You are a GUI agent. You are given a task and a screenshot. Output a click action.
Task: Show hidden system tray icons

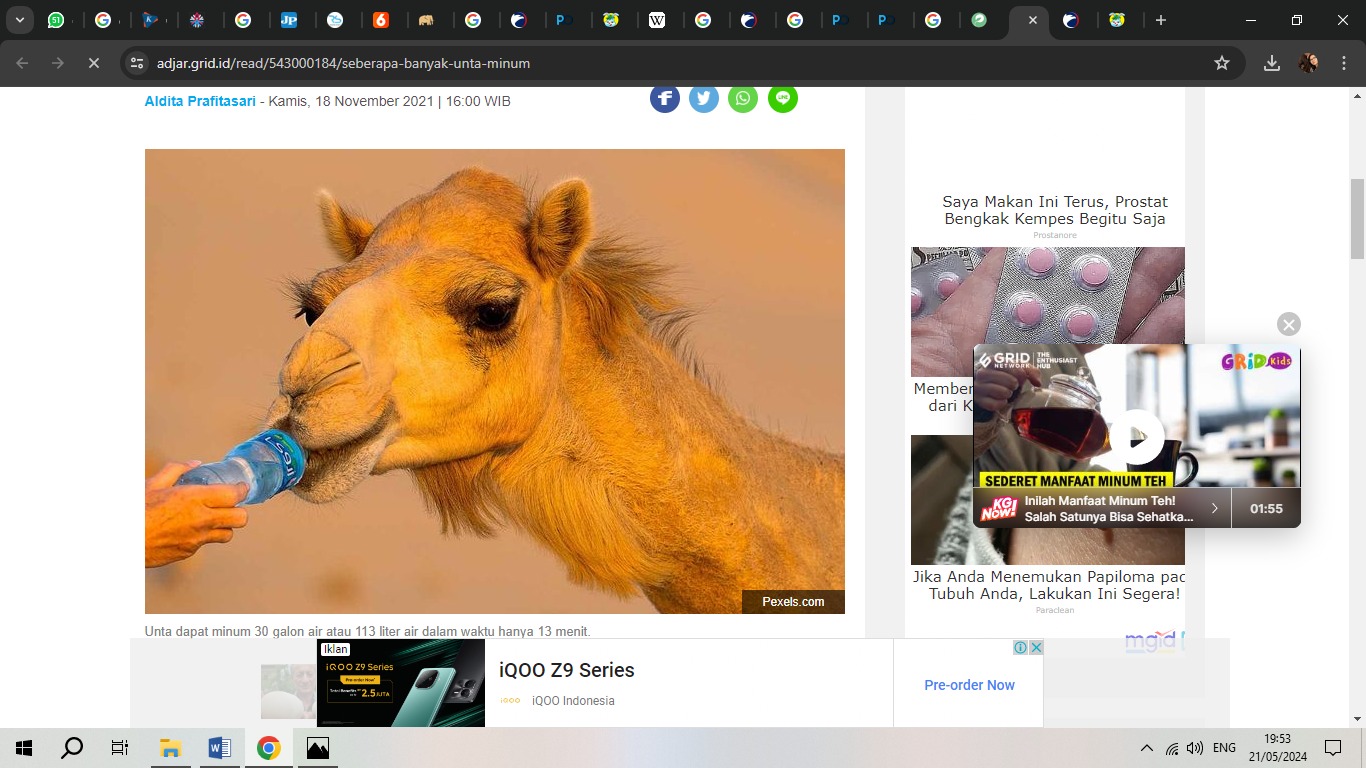[x=1146, y=748]
